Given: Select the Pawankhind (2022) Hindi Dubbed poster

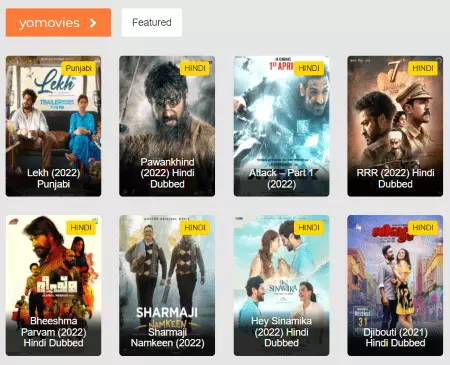Looking at the screenshot, I should [167, 126].
